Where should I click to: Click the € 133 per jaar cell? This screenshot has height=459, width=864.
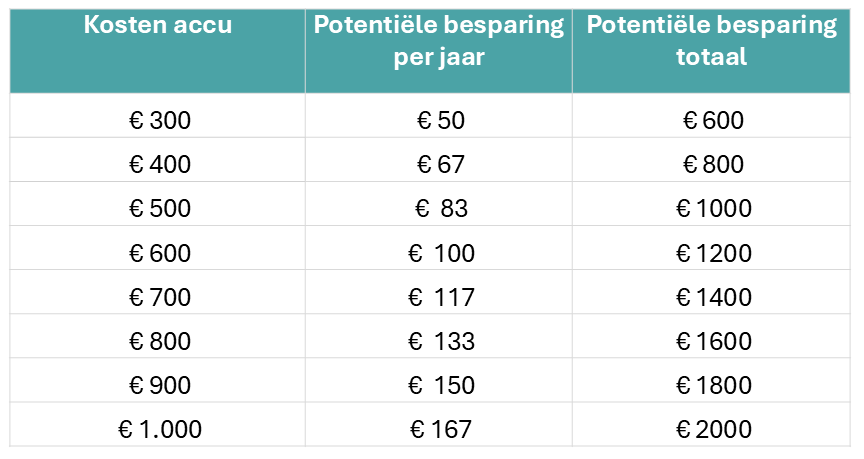click(x=441, y=341)
